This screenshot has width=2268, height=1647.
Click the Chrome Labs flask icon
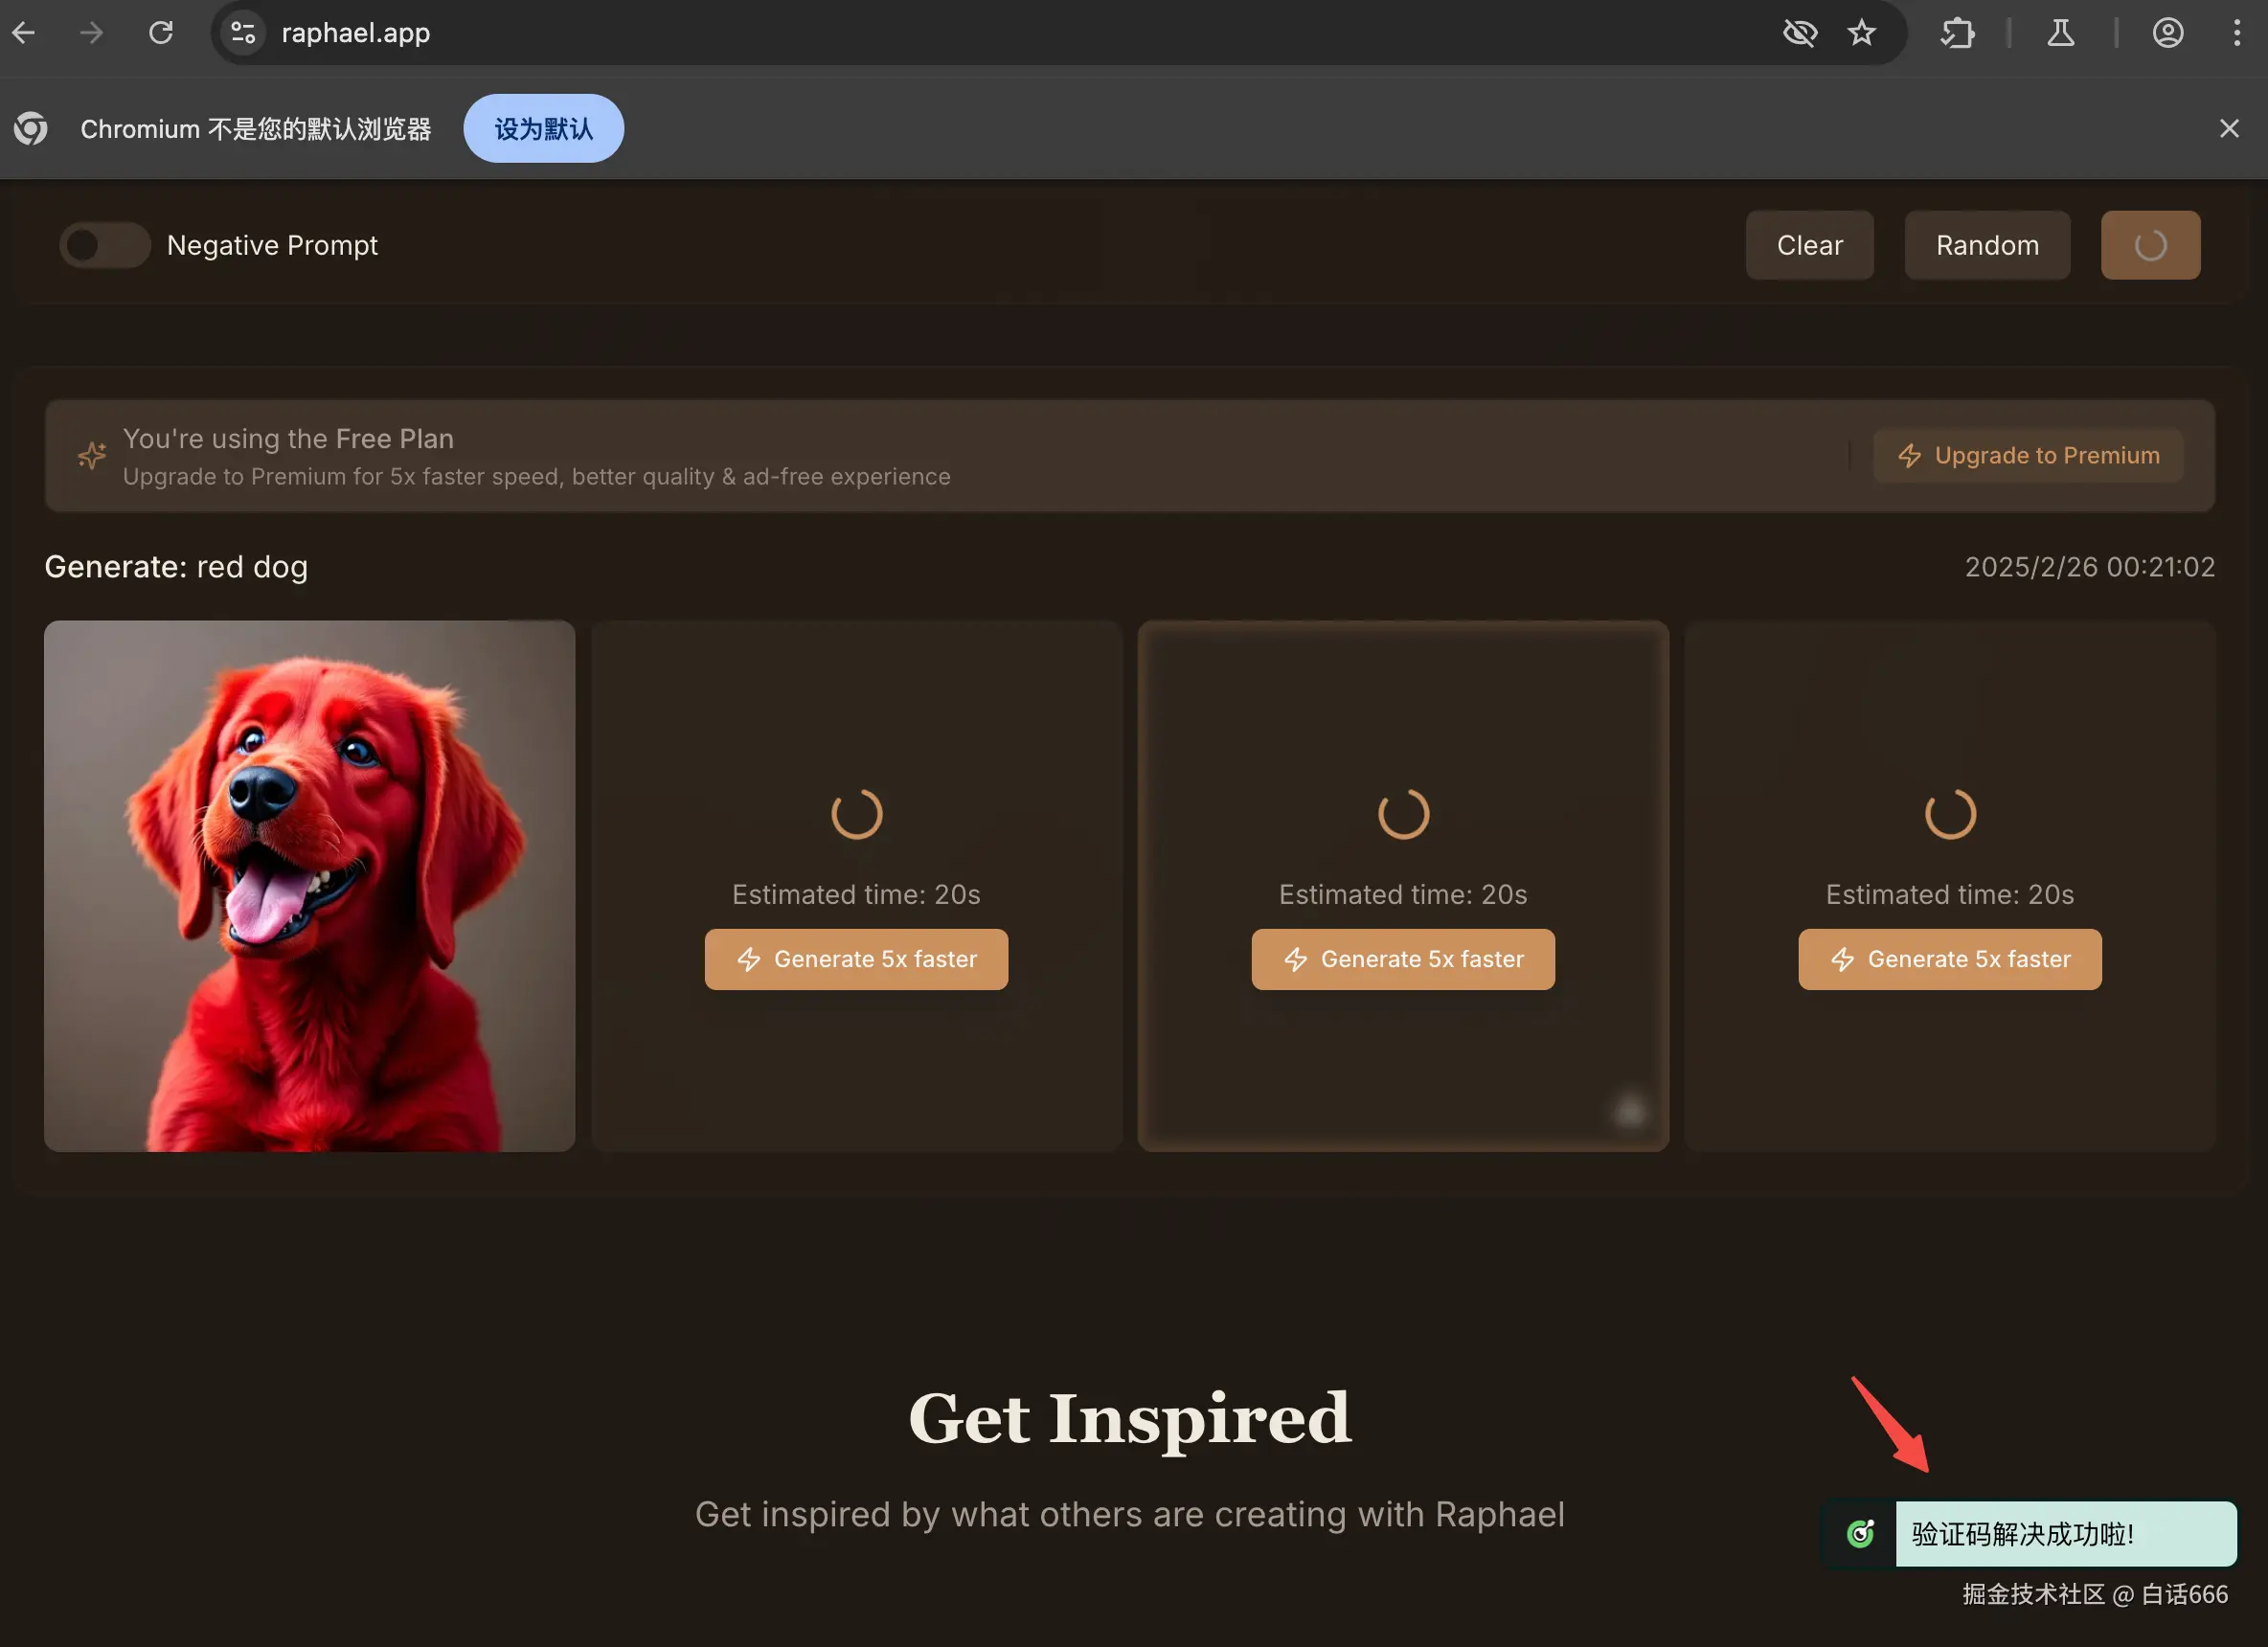tap(2060, 33)
